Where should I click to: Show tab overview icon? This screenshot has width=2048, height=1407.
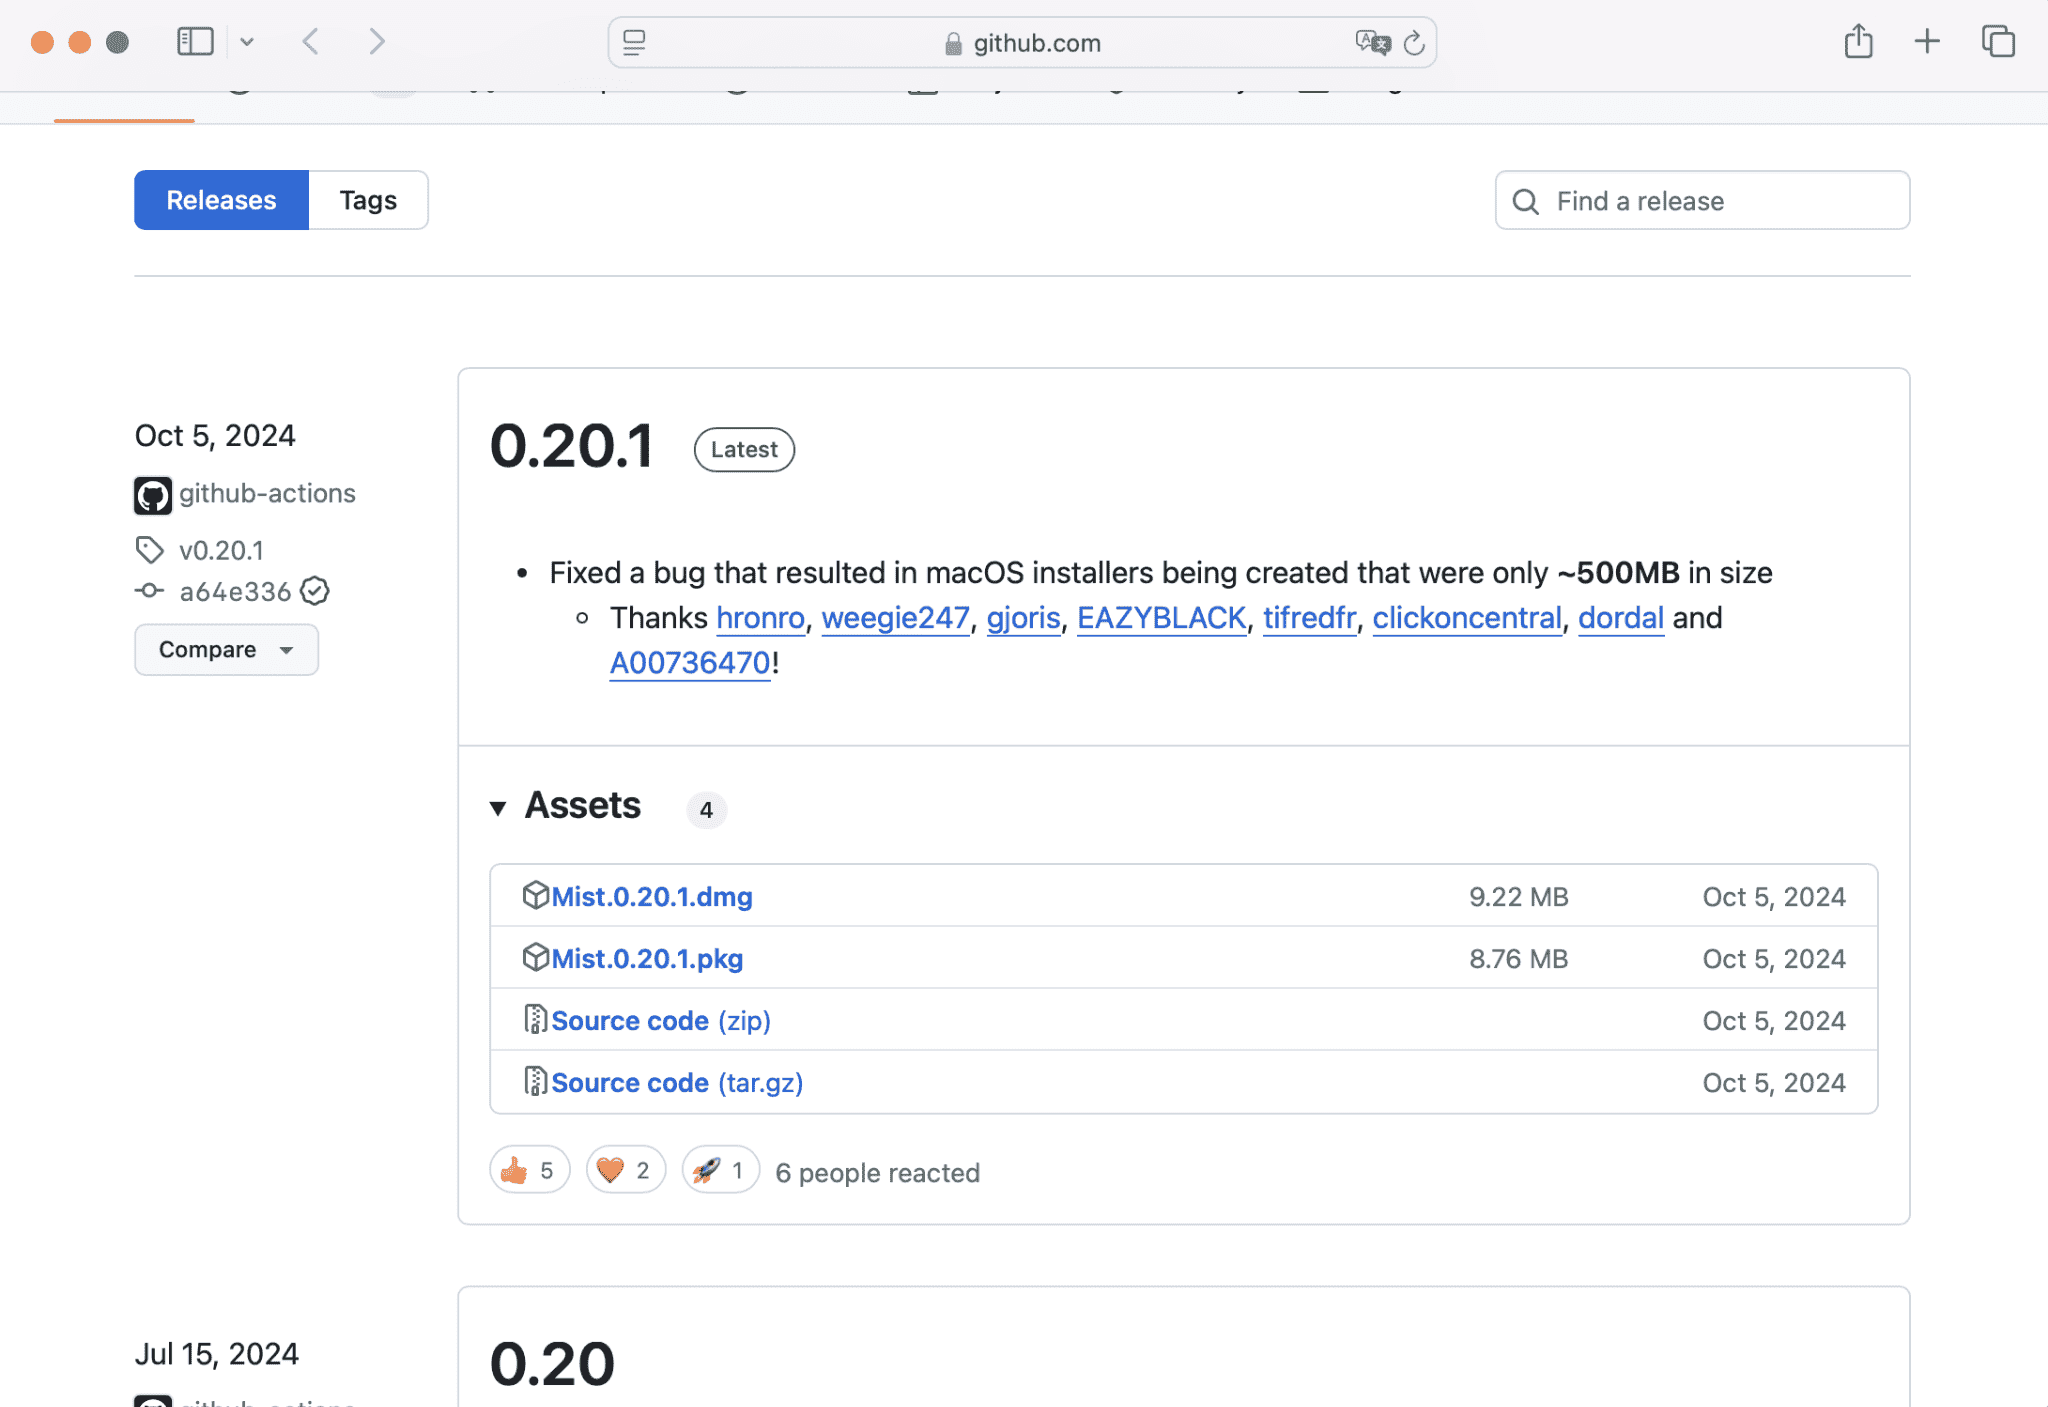pyautogui.click(x=1998, y=41)
